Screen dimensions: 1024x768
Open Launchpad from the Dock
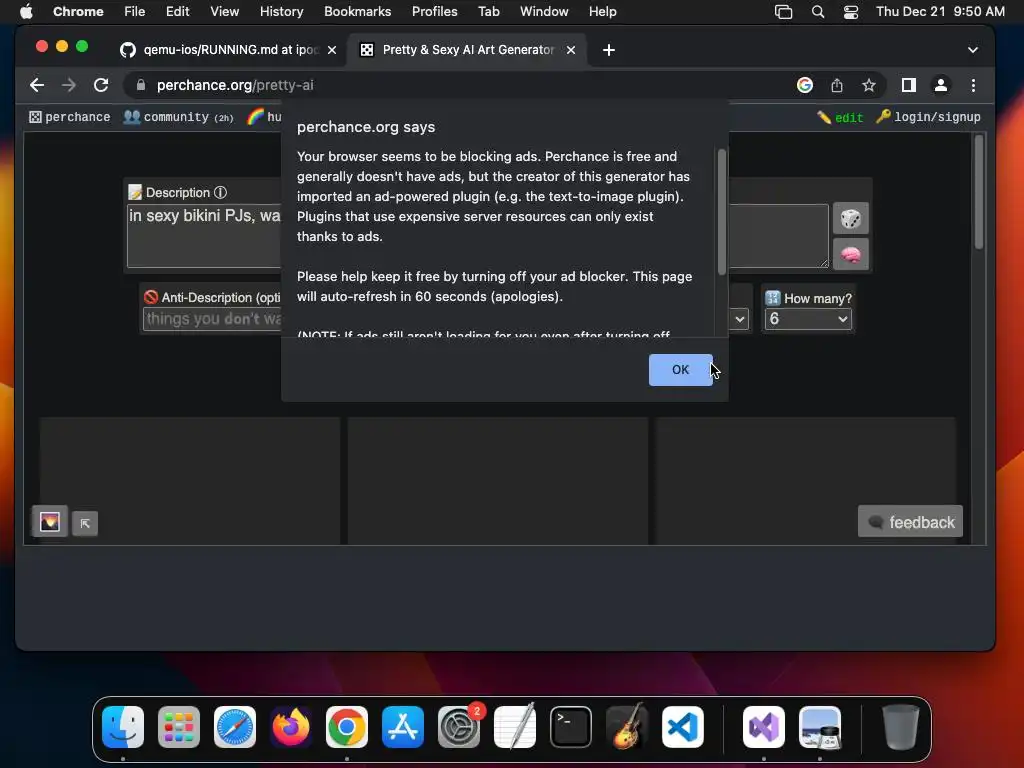pyautogui.click(x=179, y=727)
